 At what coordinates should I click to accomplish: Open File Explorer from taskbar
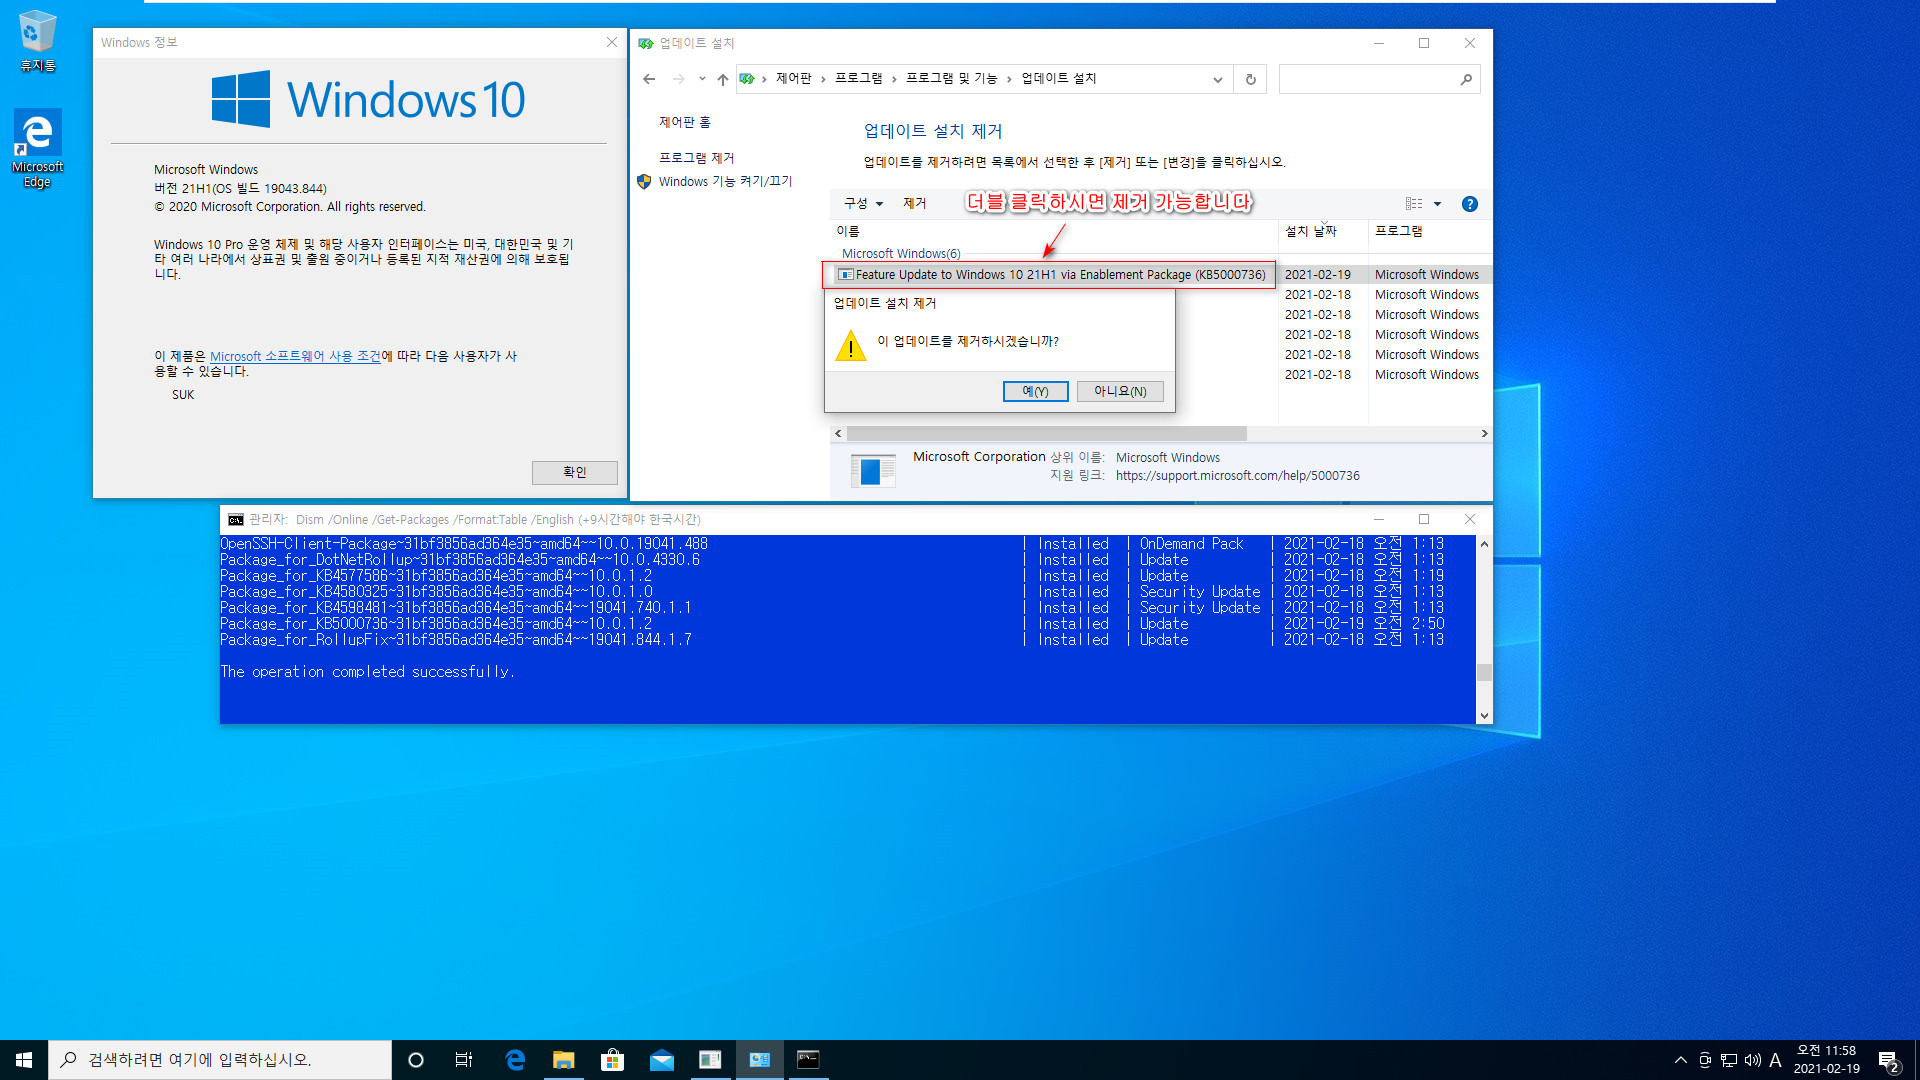pyautogui.click(x=564, y=1060)
